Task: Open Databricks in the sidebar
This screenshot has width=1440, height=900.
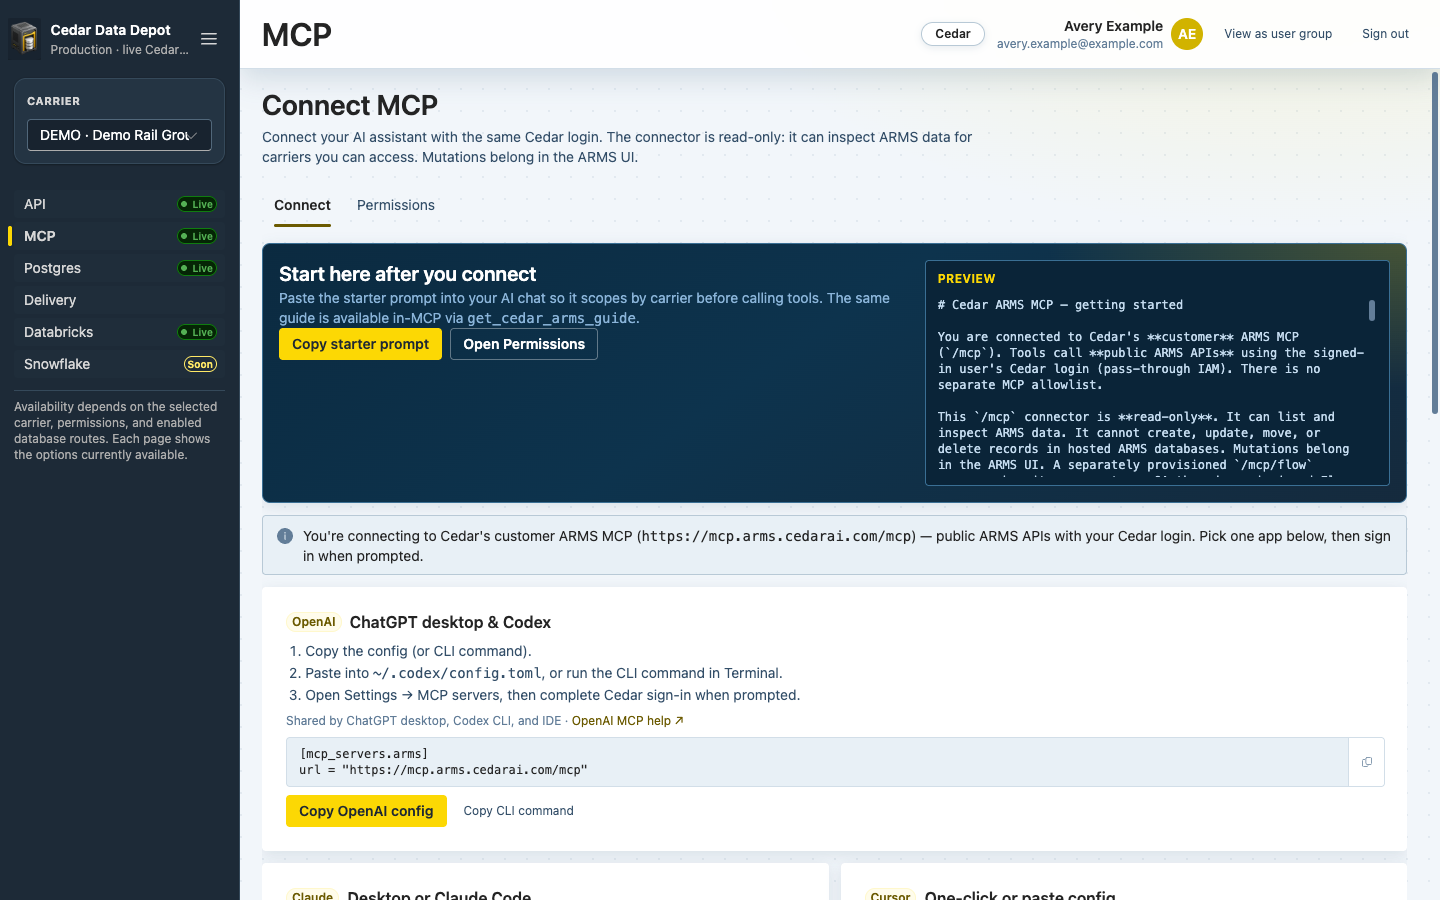Action: coord(120,332)
